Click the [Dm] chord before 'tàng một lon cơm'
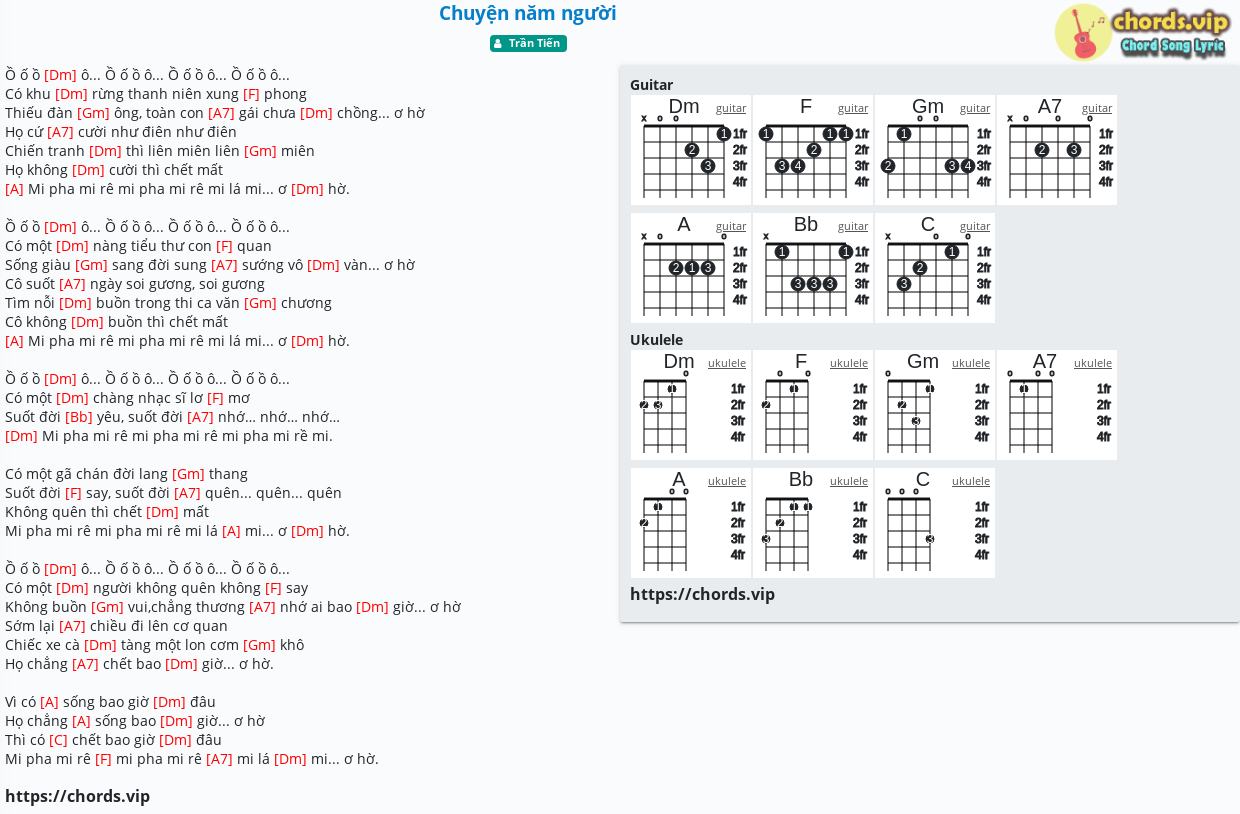This screenshot has width=1240, height=814. click(x=100, y=645)
